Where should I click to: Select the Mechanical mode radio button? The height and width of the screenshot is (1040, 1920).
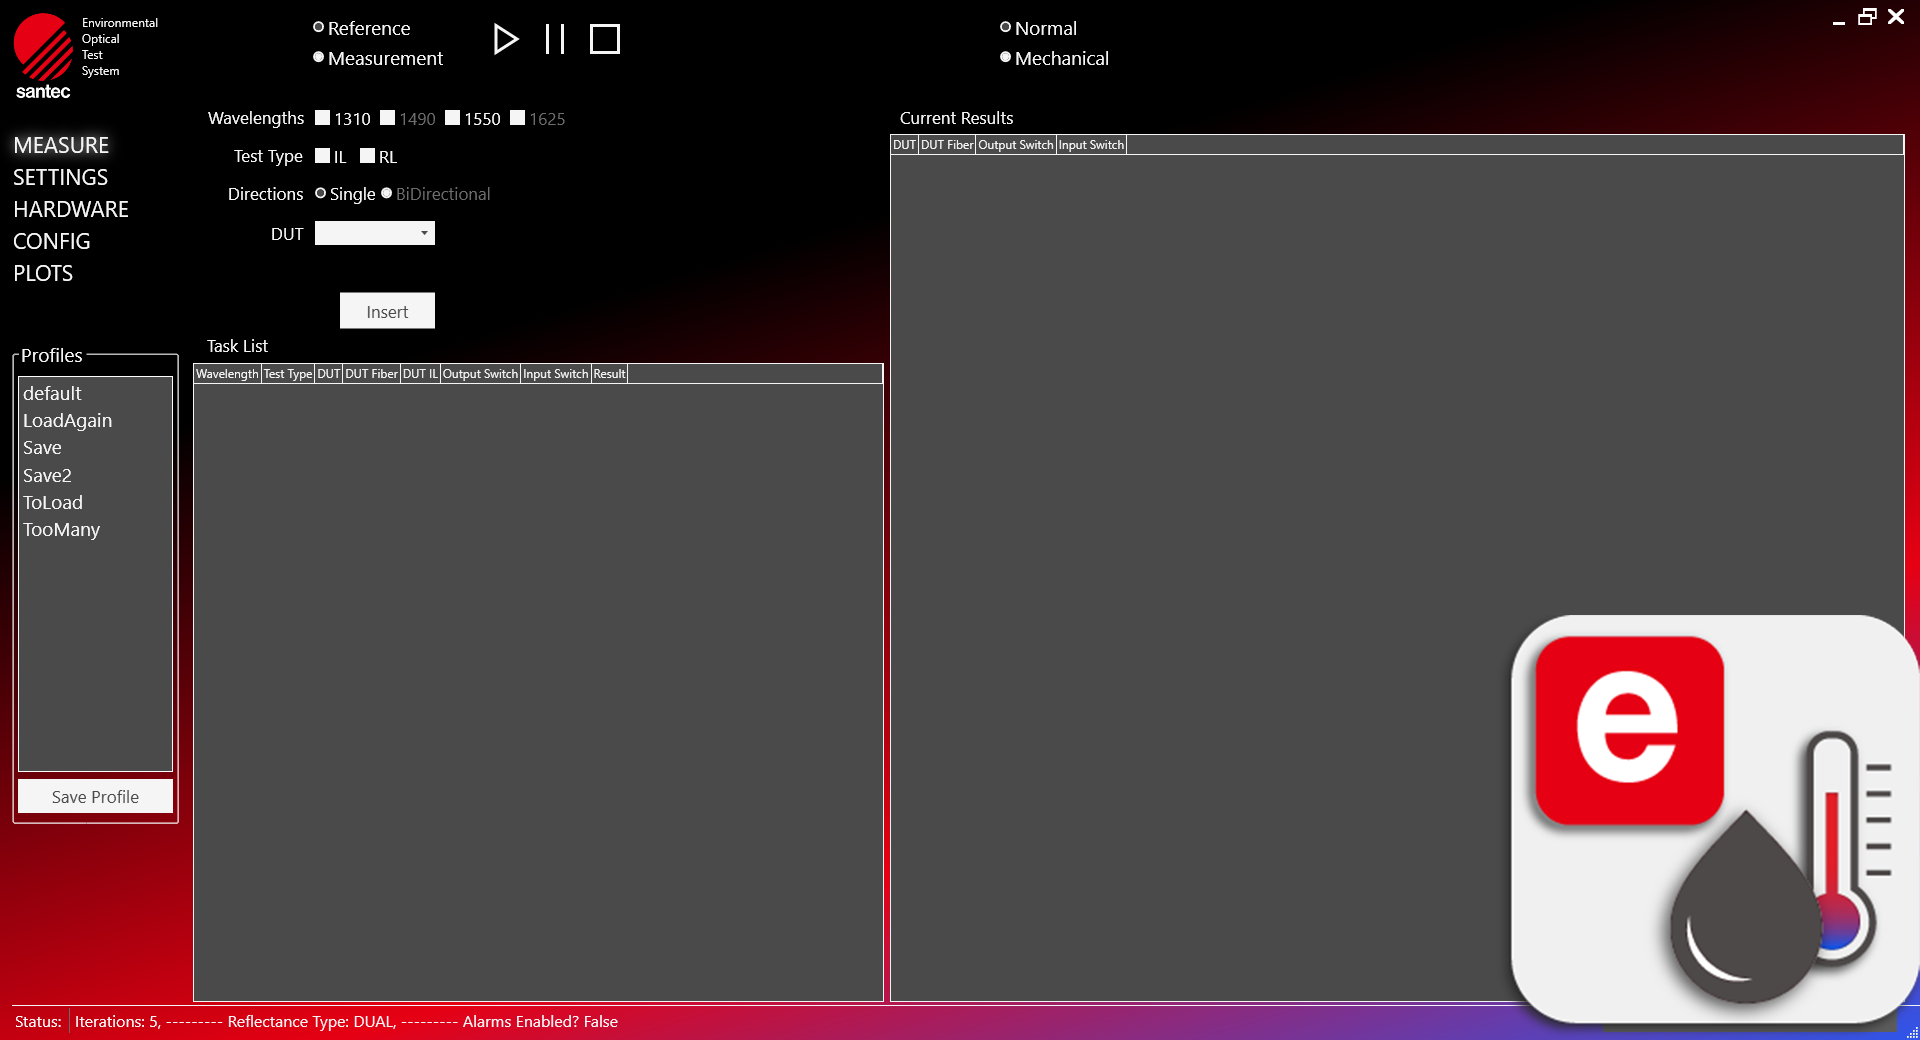point(1005,57)
